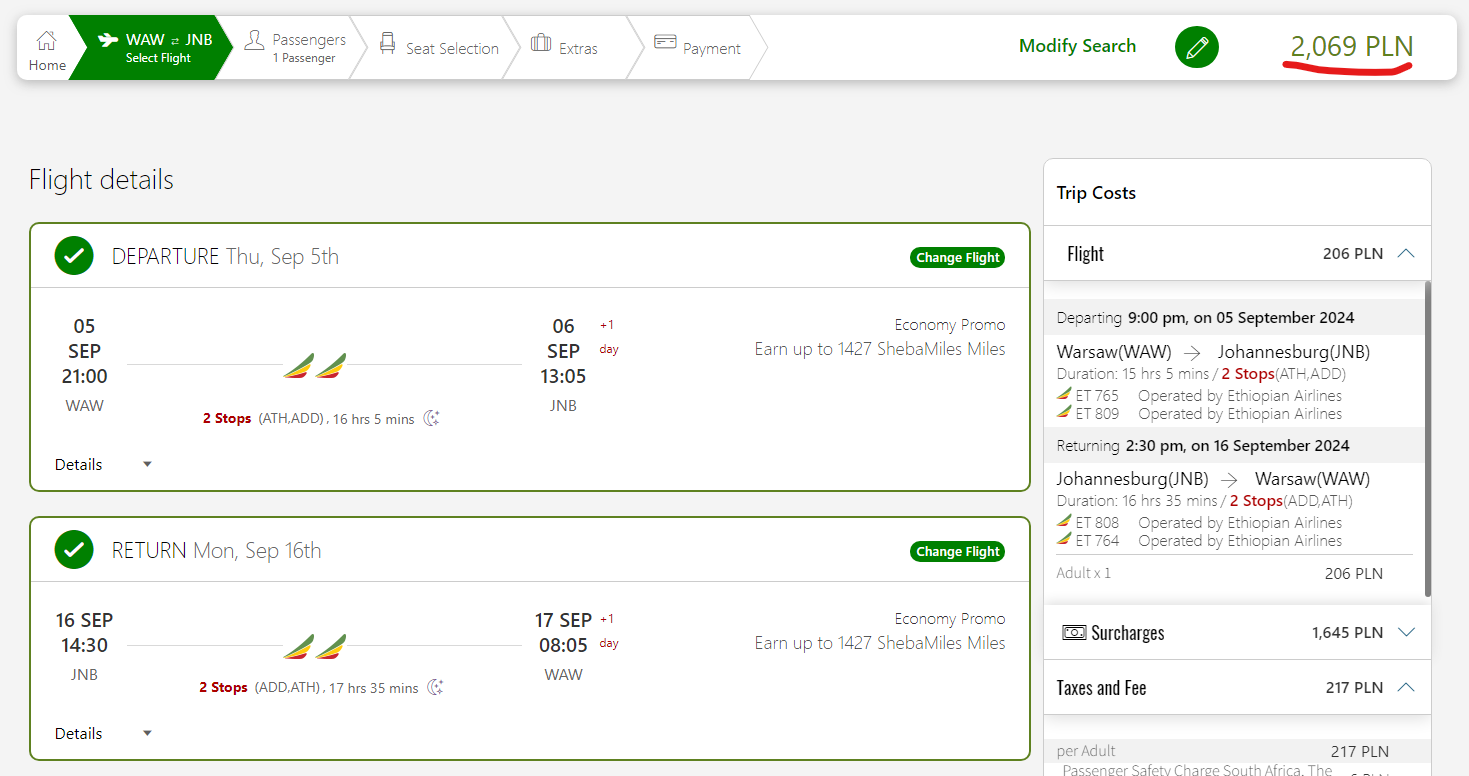Click Change Flight on the DEPARTURE card
This screenshot has height=776, width=1469.
pos(958,257)
